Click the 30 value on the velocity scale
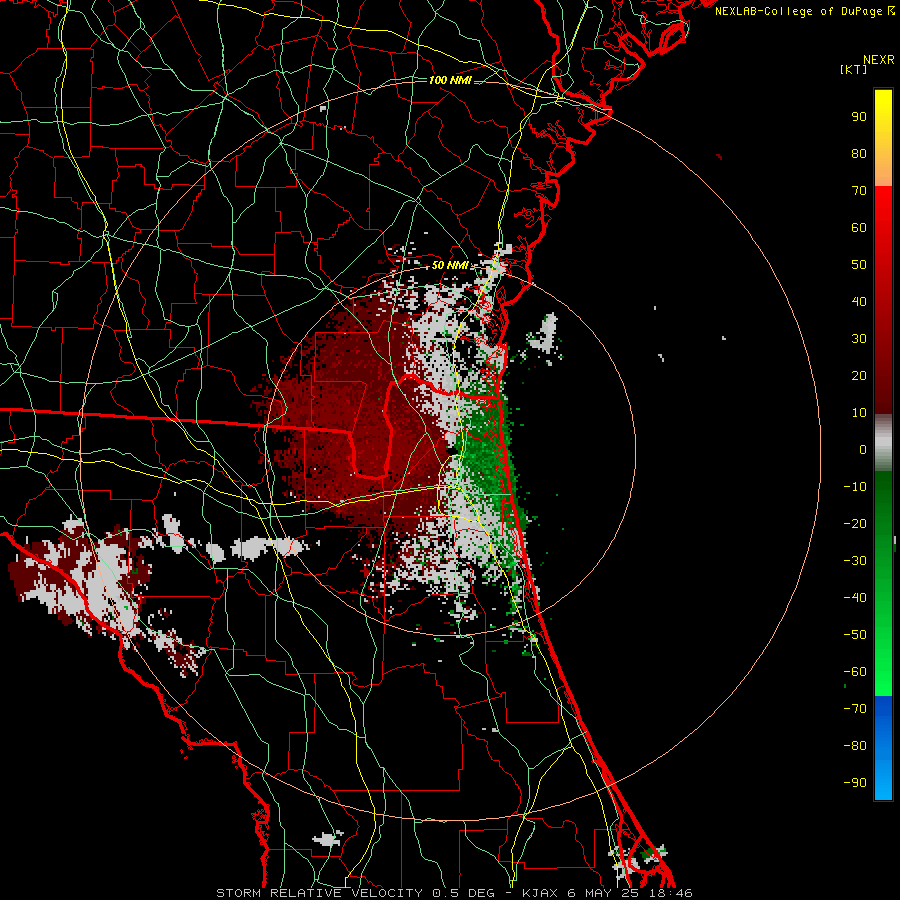 coord(859,339)
